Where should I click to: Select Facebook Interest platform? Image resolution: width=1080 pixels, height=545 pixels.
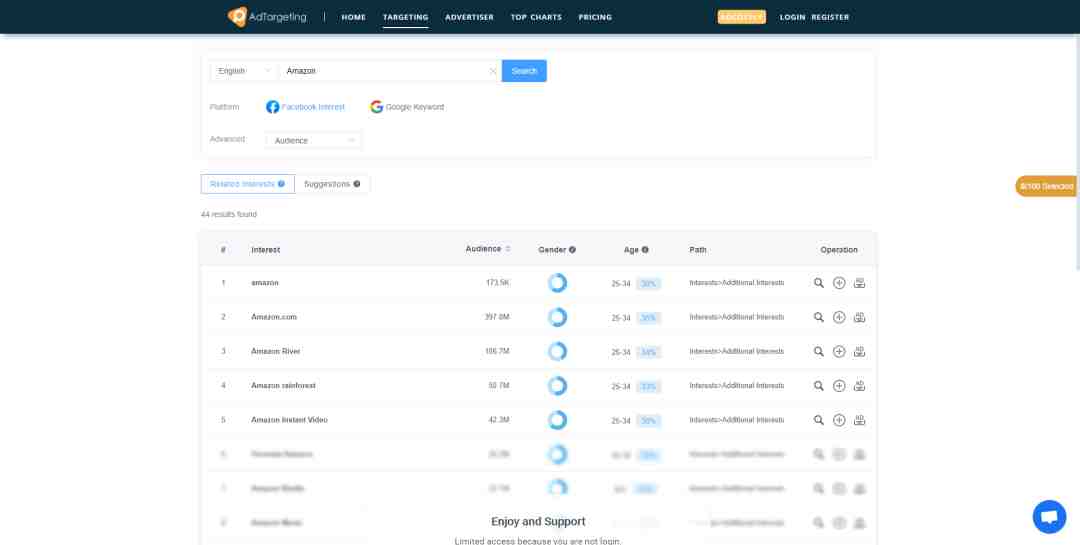point(305,107)
